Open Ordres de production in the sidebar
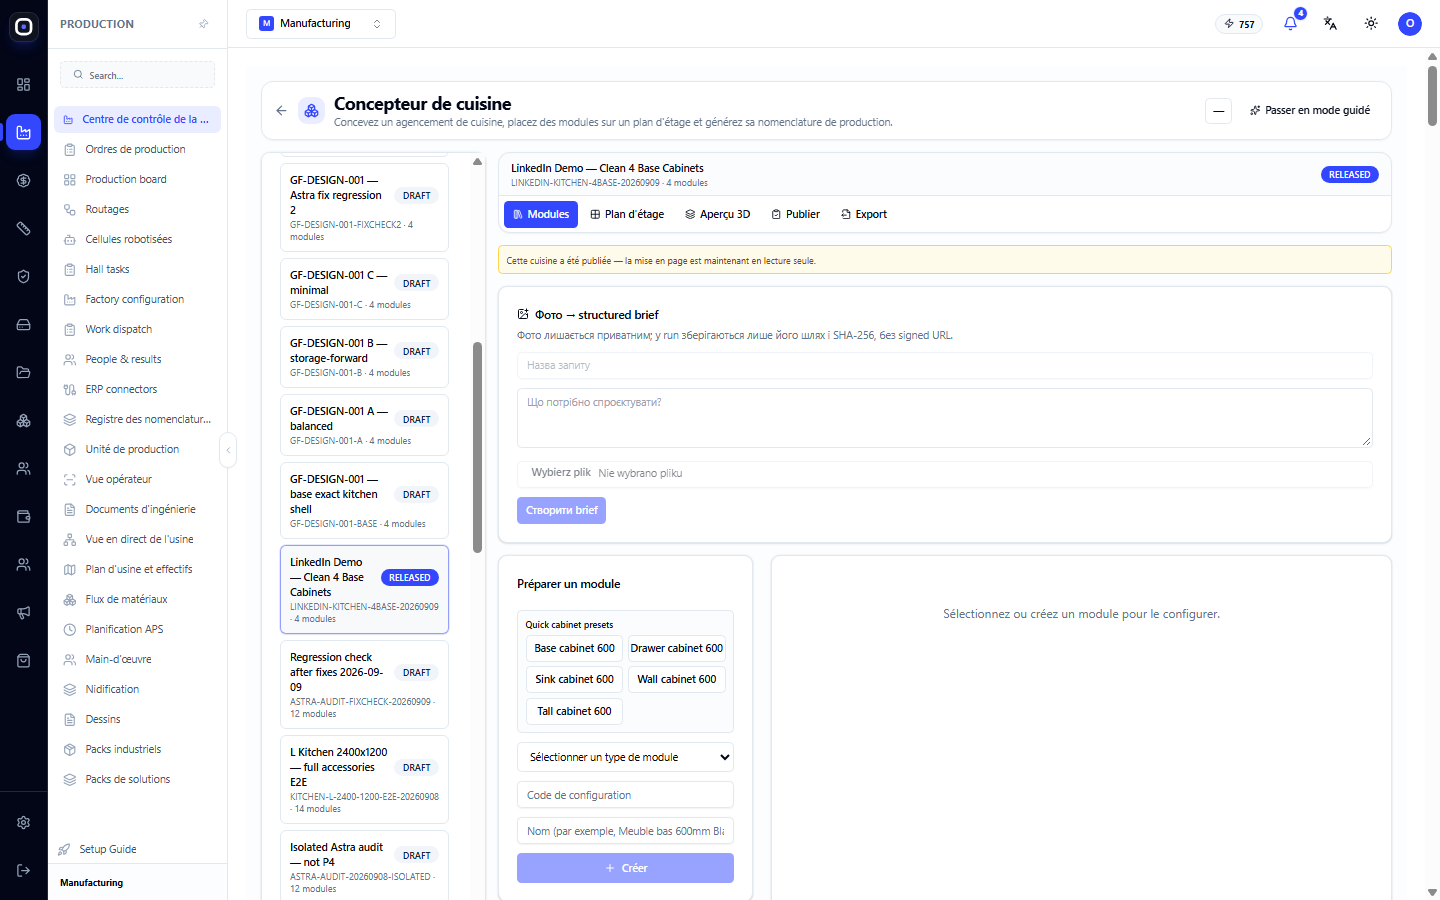 click(137, 149)
